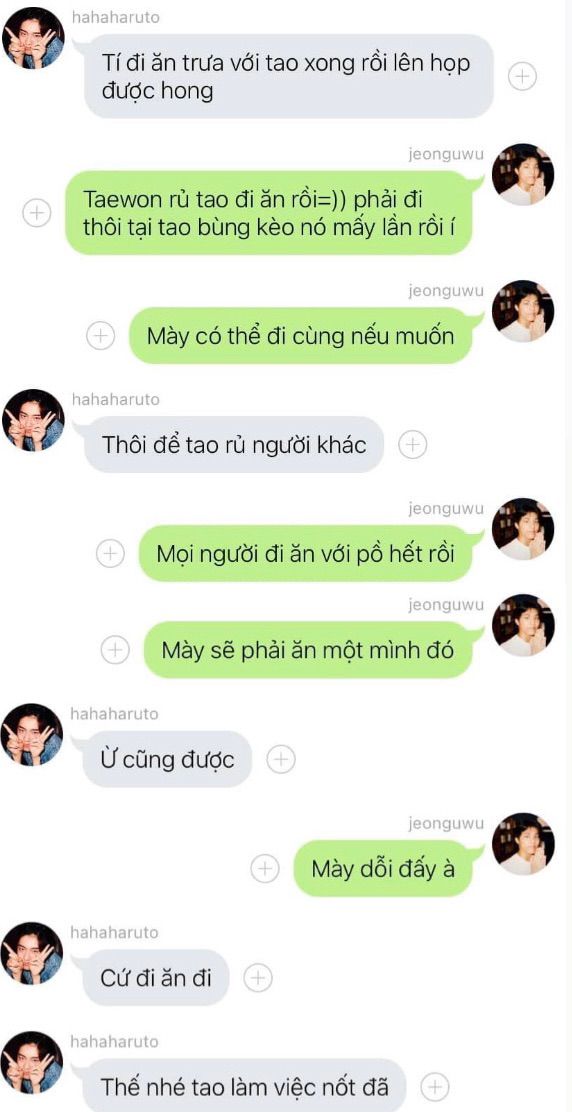572x1112 pixels.
Task: Tap plus icon beside 'Cứ đi ăn đi' message
Action: 258,977
